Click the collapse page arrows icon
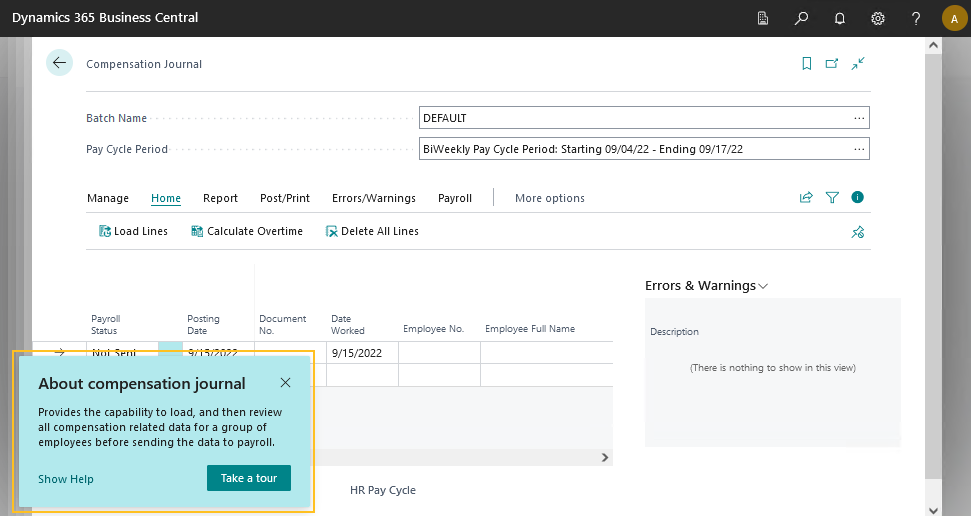This screenshot has height=516, width=971. click(x=858, y=64)
